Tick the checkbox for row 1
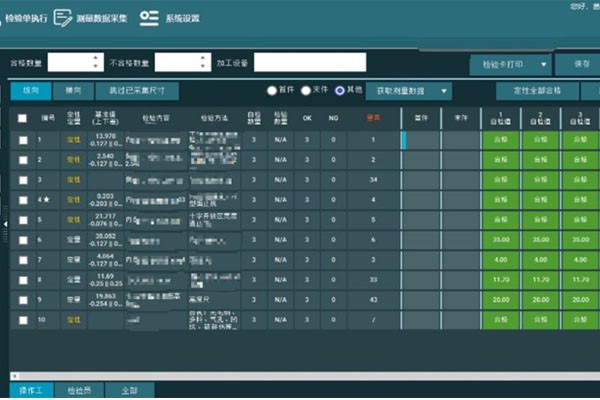The height and width of the screenshot is (400, 600). click(x=23, y=140)
